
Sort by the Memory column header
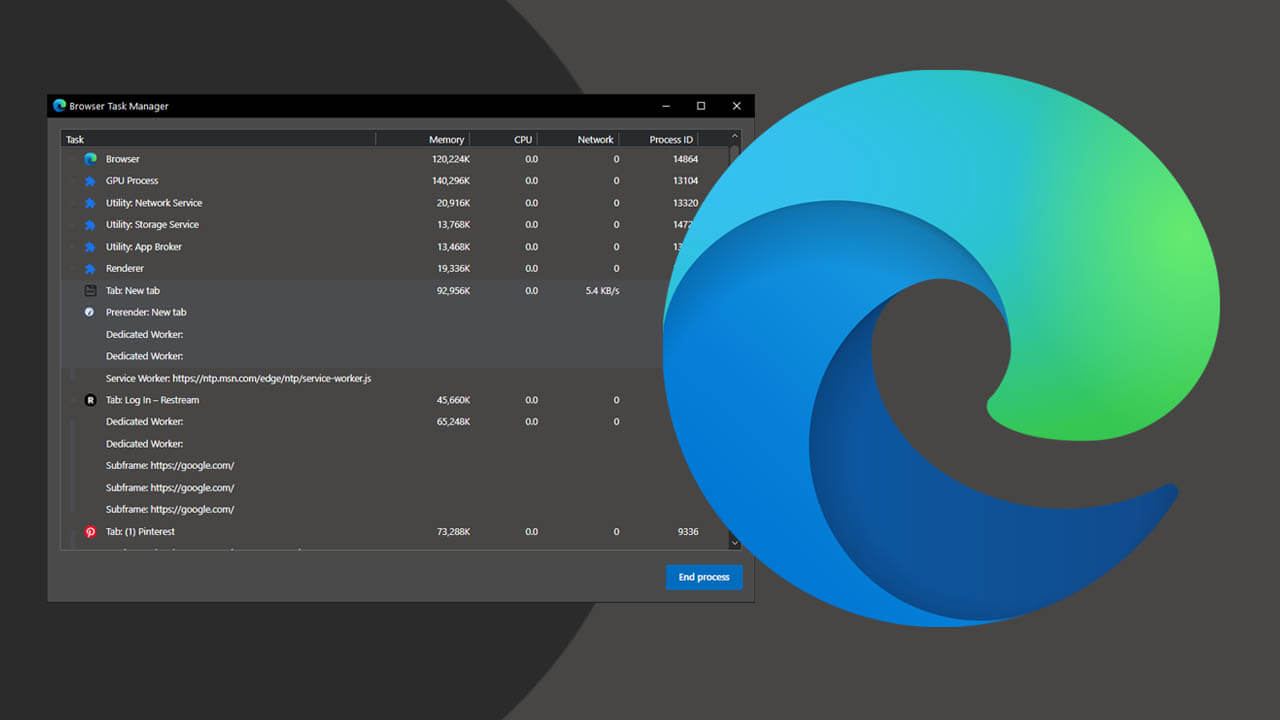[422, 139]
